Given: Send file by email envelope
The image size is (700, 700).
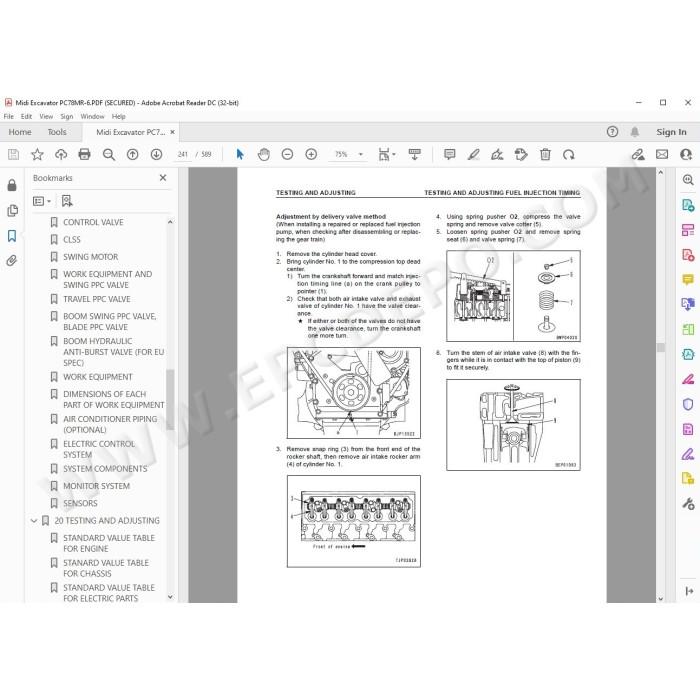Looking at the screenshot, I should point(662,154).
